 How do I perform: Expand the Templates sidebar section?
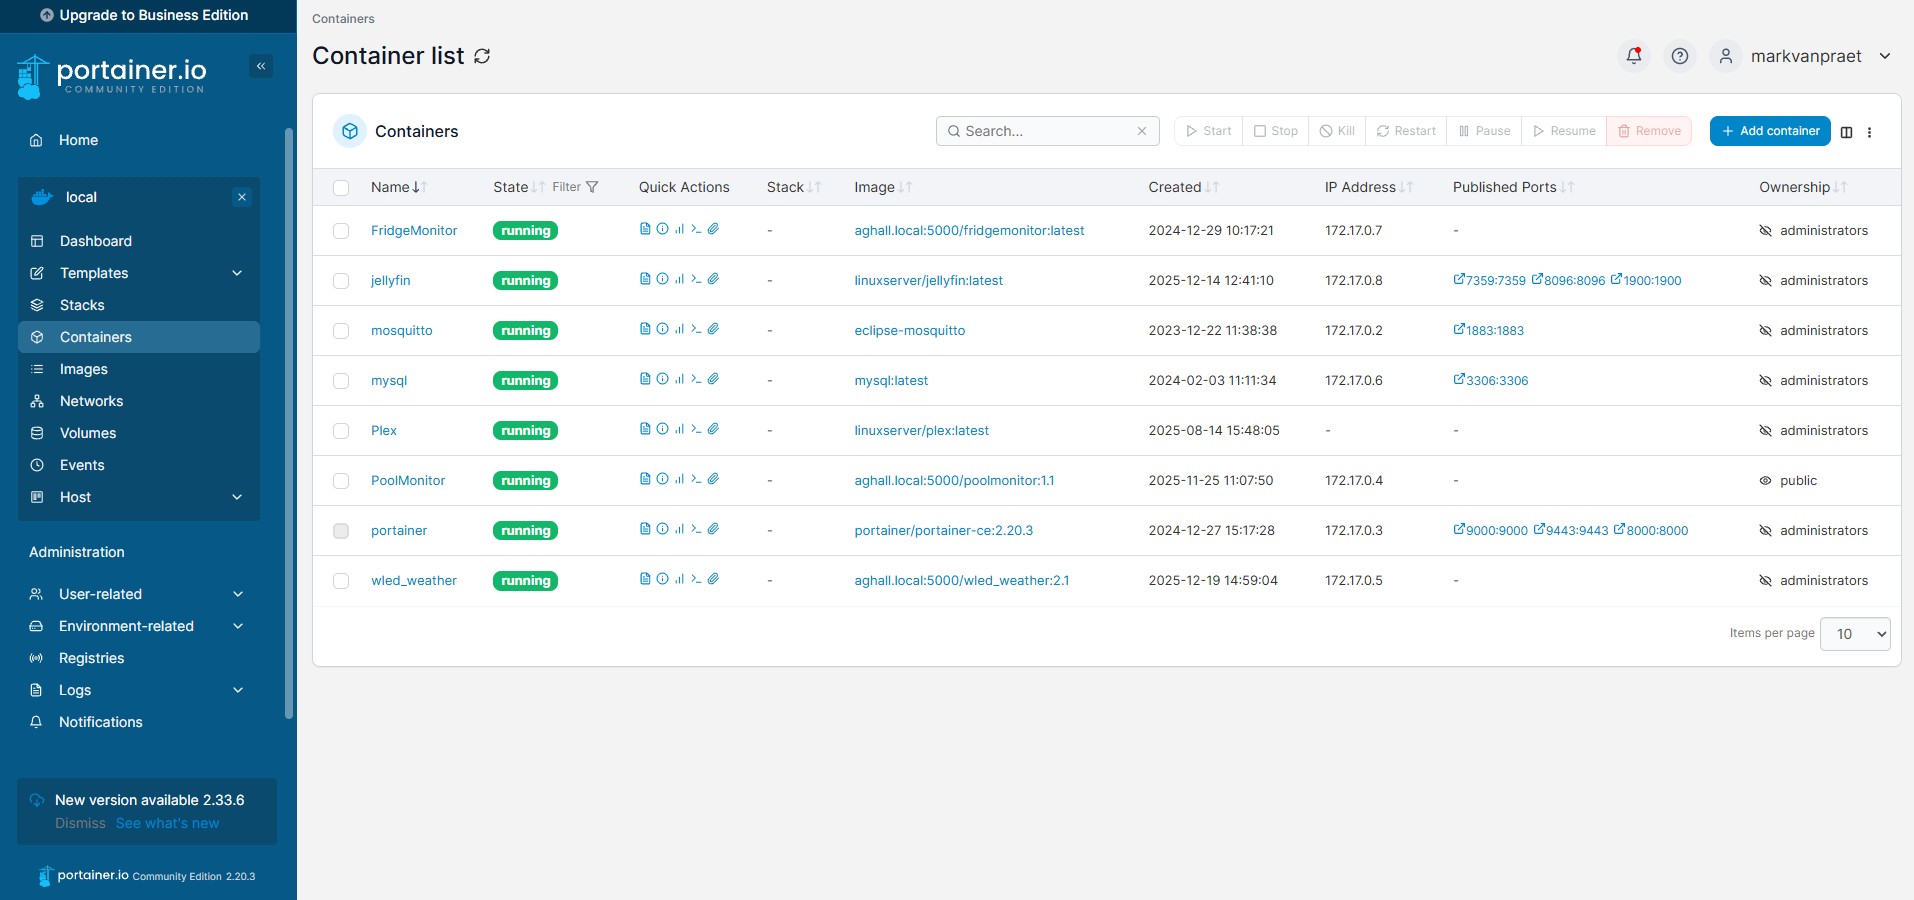click(237, 273)
